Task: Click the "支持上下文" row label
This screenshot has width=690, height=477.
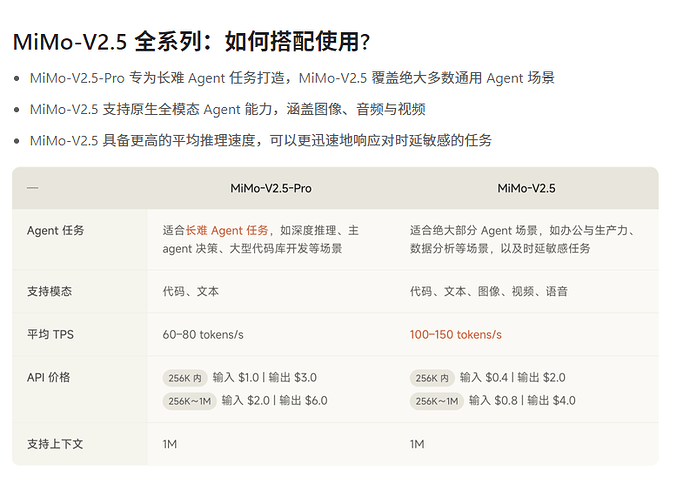Action: point(55,444)
